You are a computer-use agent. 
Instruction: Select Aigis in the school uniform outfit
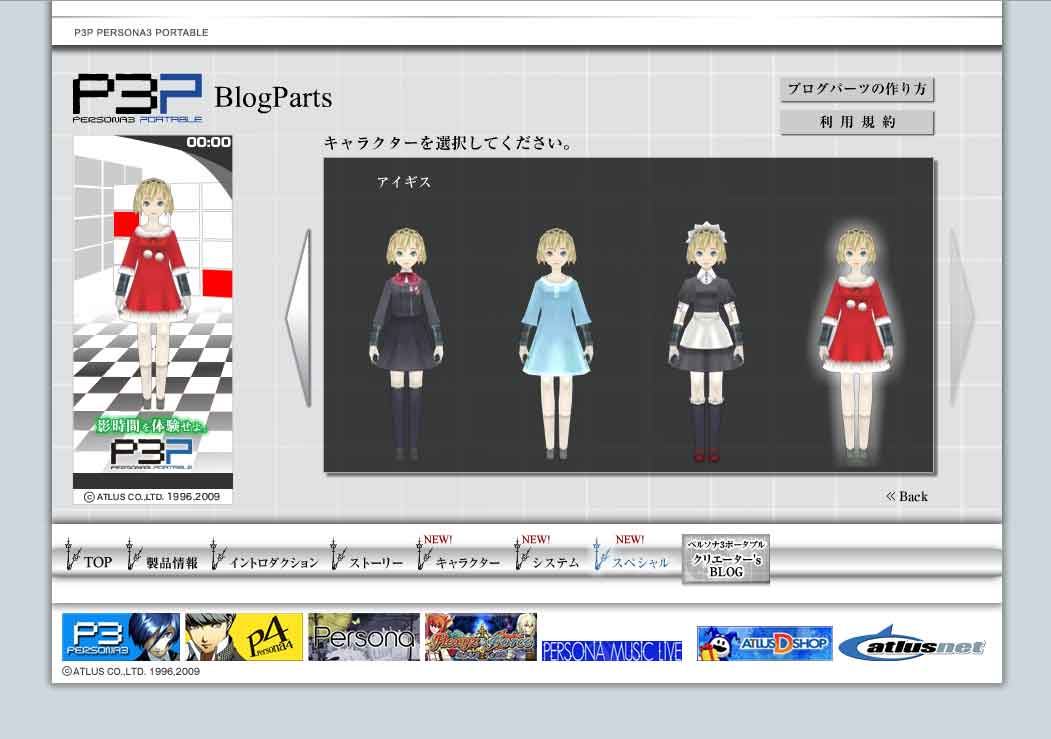(x=406, y=344)
